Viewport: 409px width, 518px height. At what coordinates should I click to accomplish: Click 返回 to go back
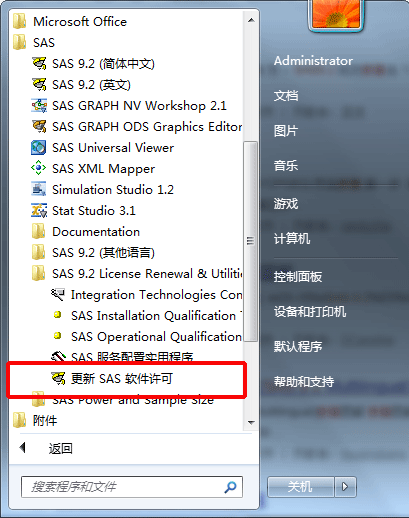click(x=61, y=448)
